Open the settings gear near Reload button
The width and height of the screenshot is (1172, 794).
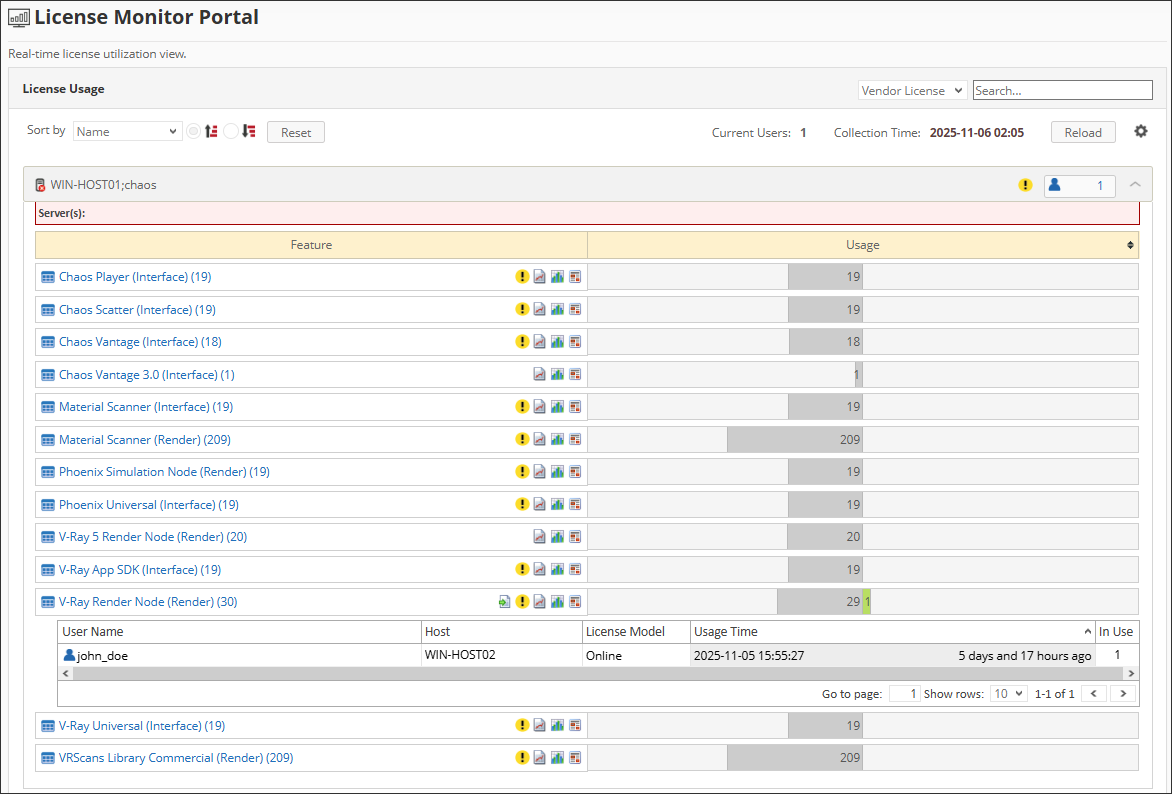pyautogui.click(x=1141, y=131)
